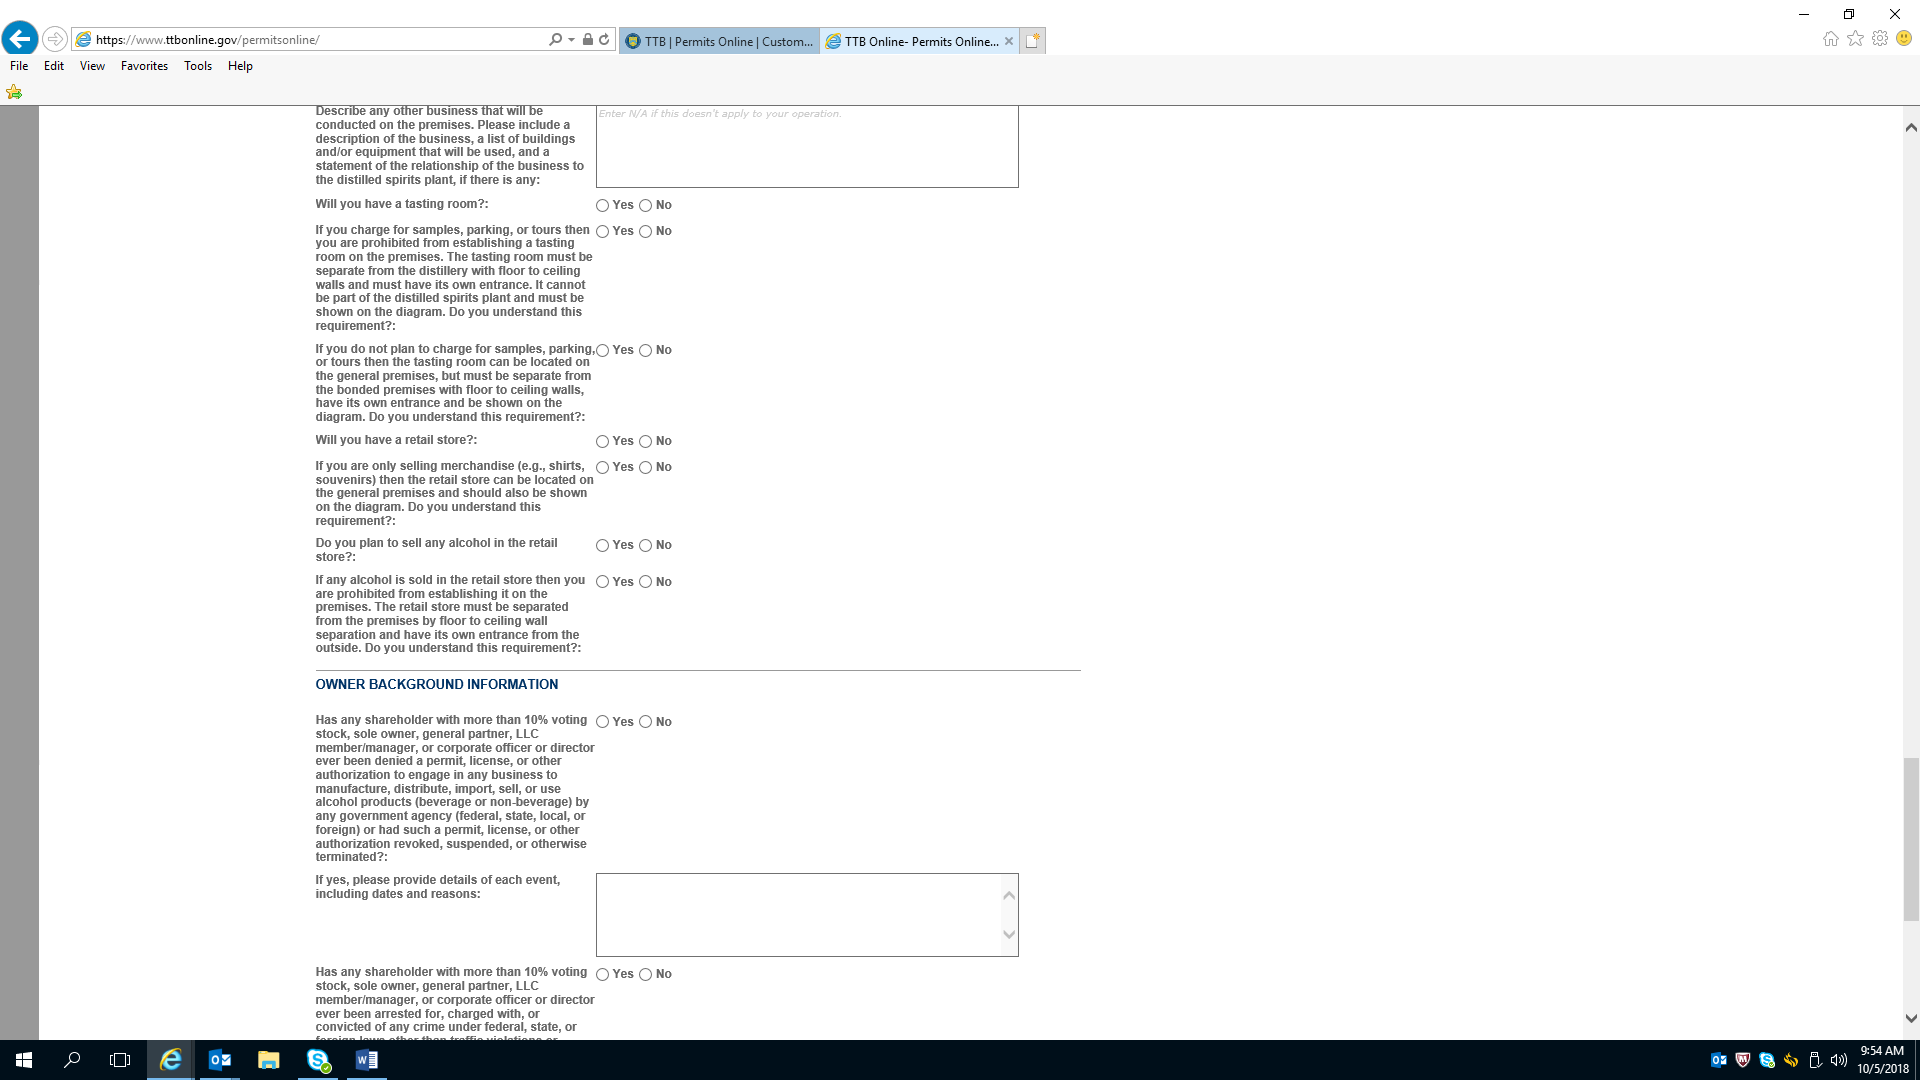The image size is (1920, 1080).
Task: Open Skype from the taskbar
Action: [318, 1060]
